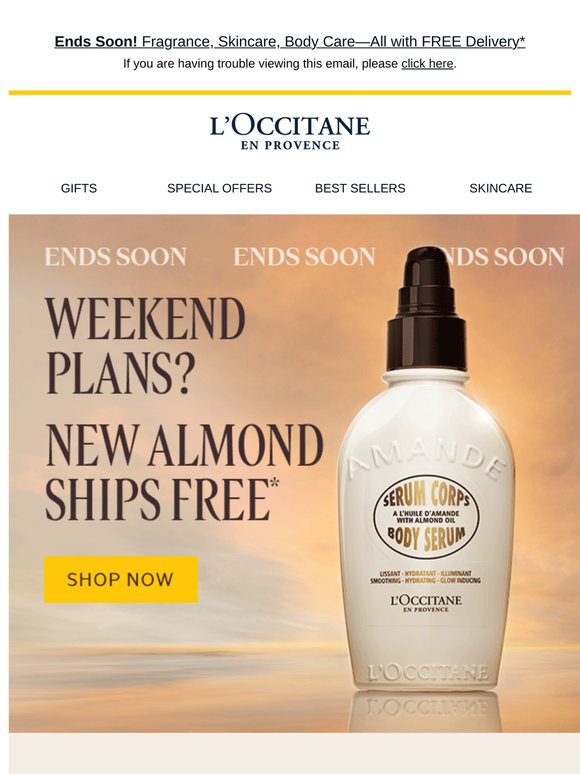
Task: Click the "Weekend Plans?" headline text
Action: pyautogui.click(x=146, y=346)
